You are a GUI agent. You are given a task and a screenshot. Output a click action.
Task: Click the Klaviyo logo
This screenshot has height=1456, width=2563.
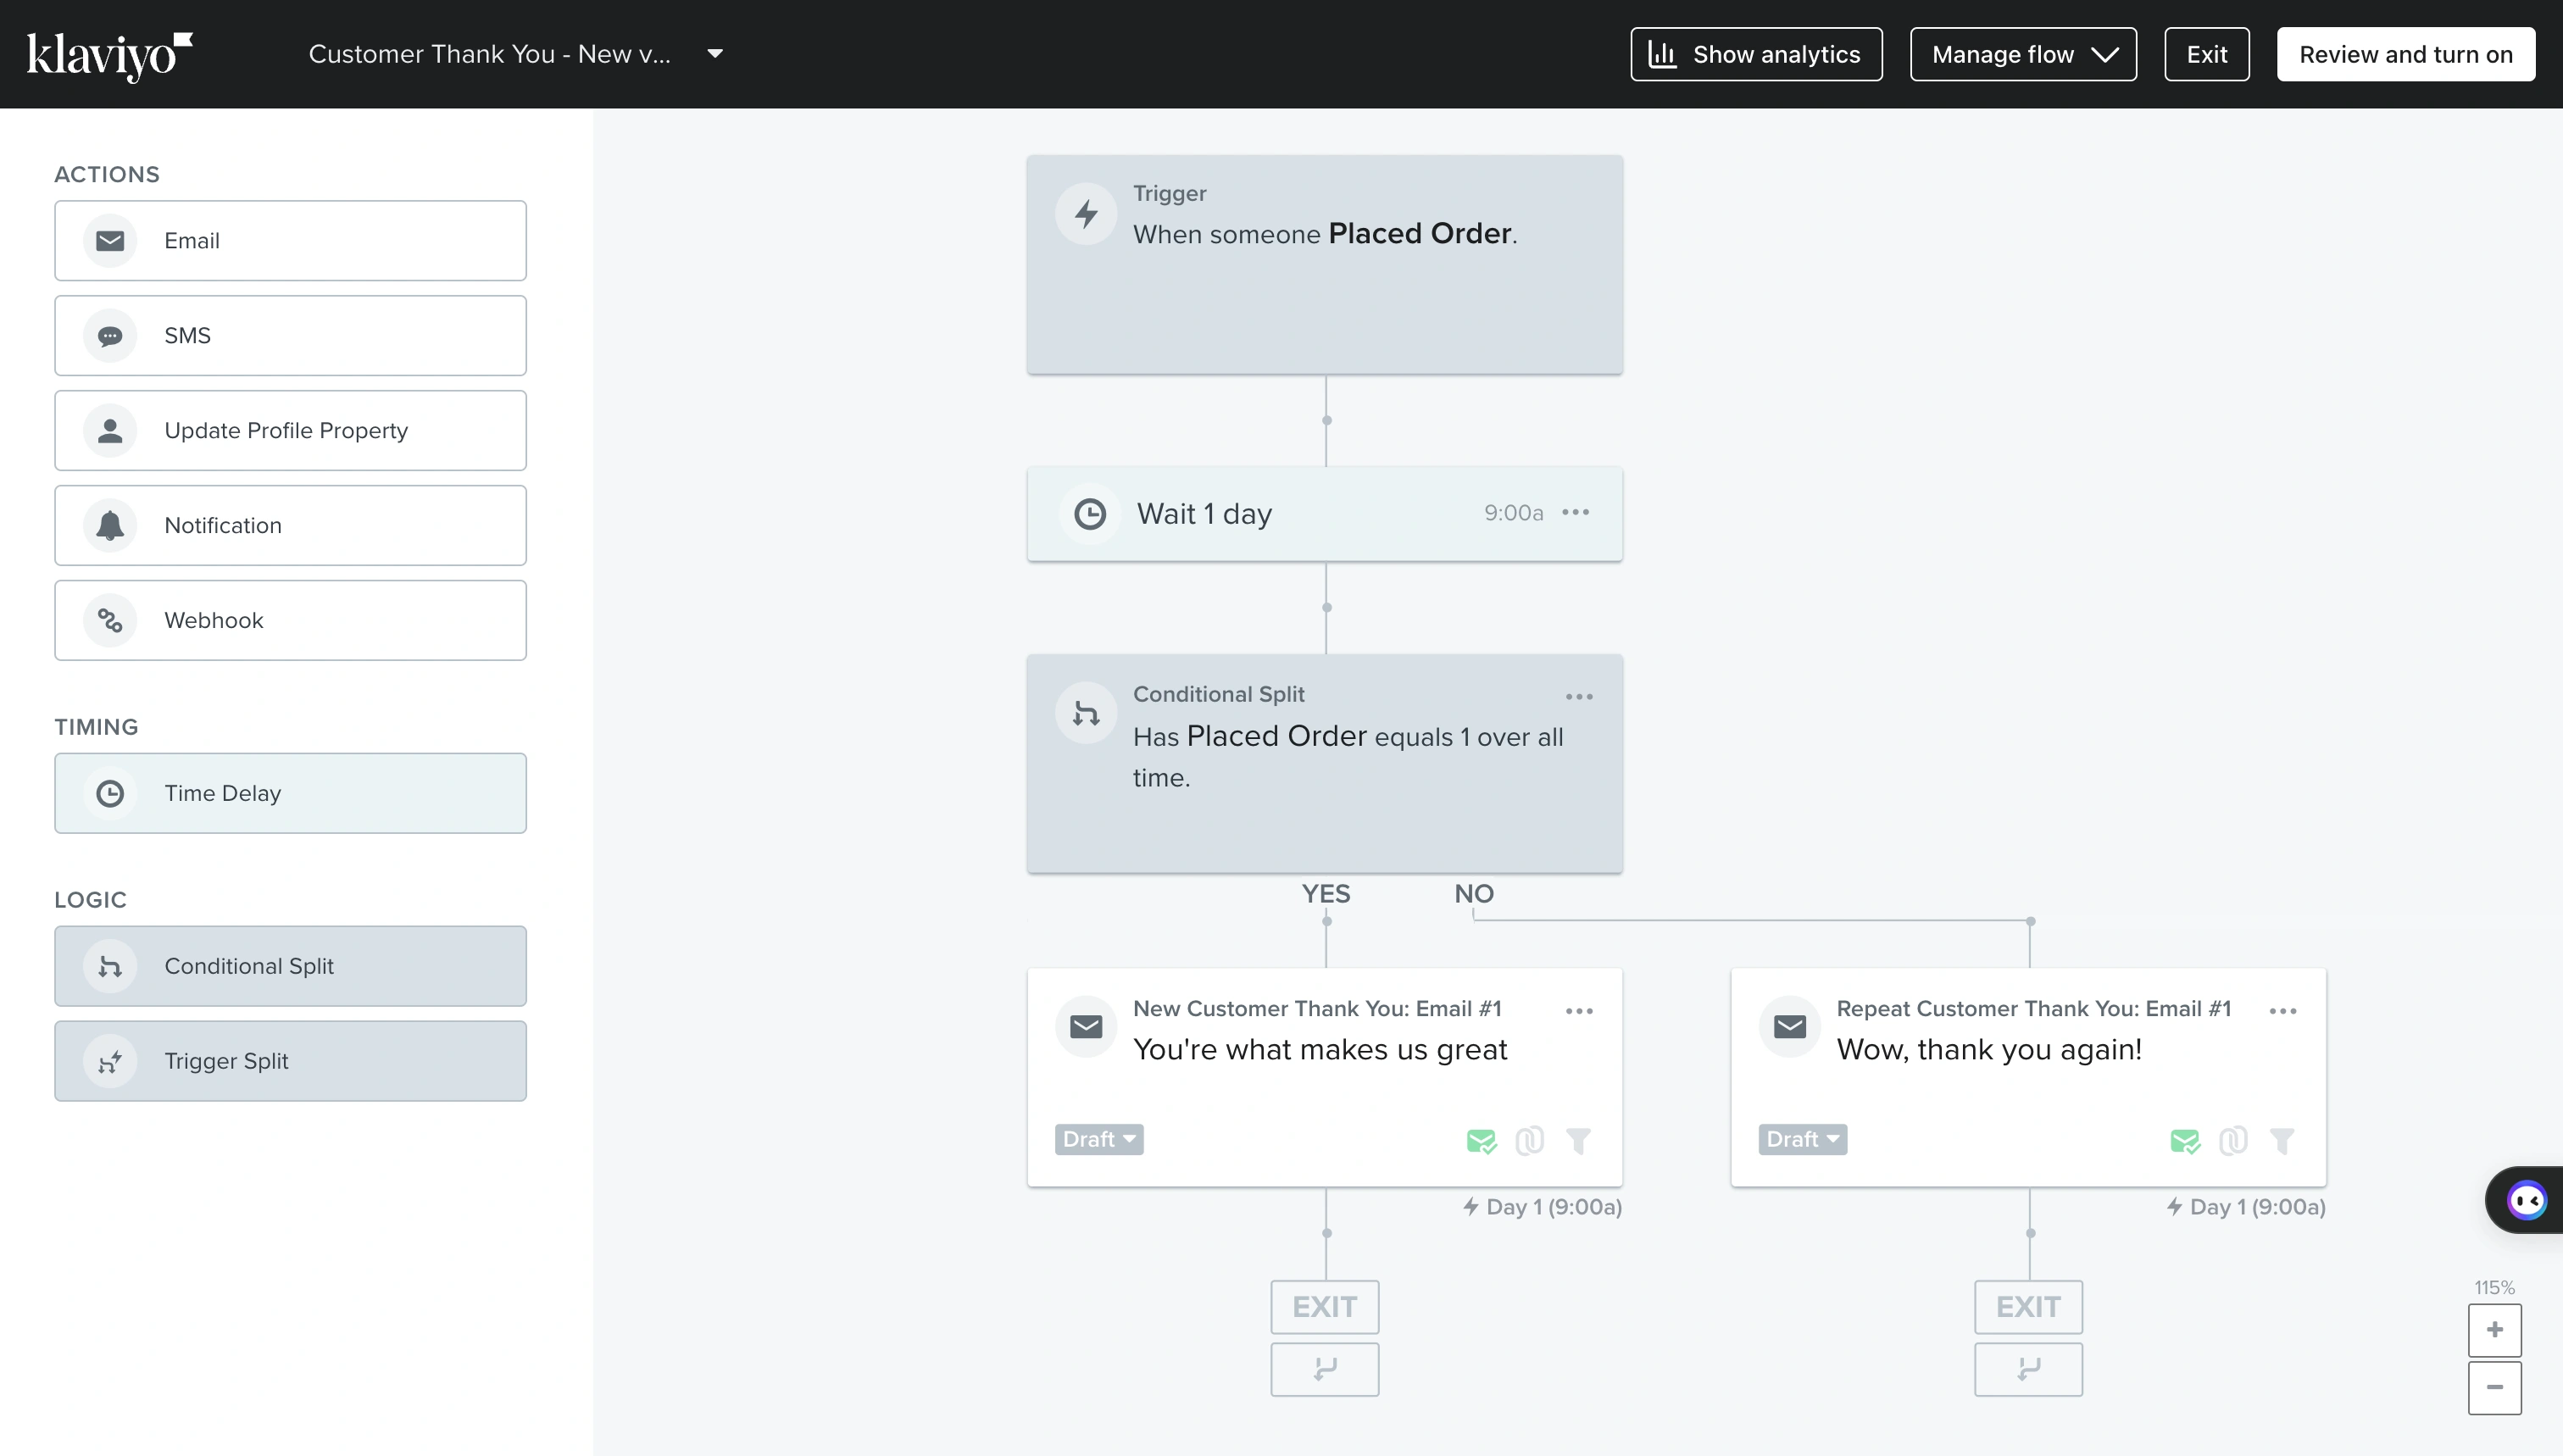109,55
